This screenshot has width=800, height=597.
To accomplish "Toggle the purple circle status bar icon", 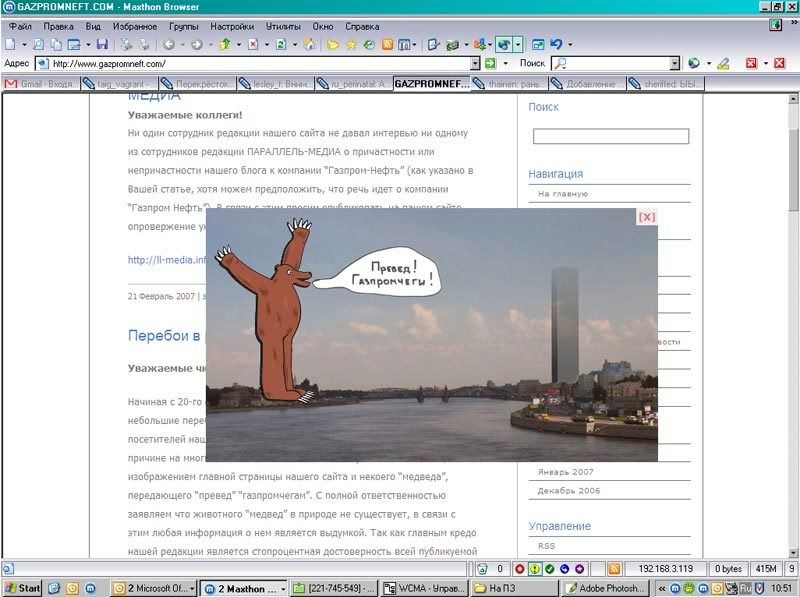I will coord(580,568).
